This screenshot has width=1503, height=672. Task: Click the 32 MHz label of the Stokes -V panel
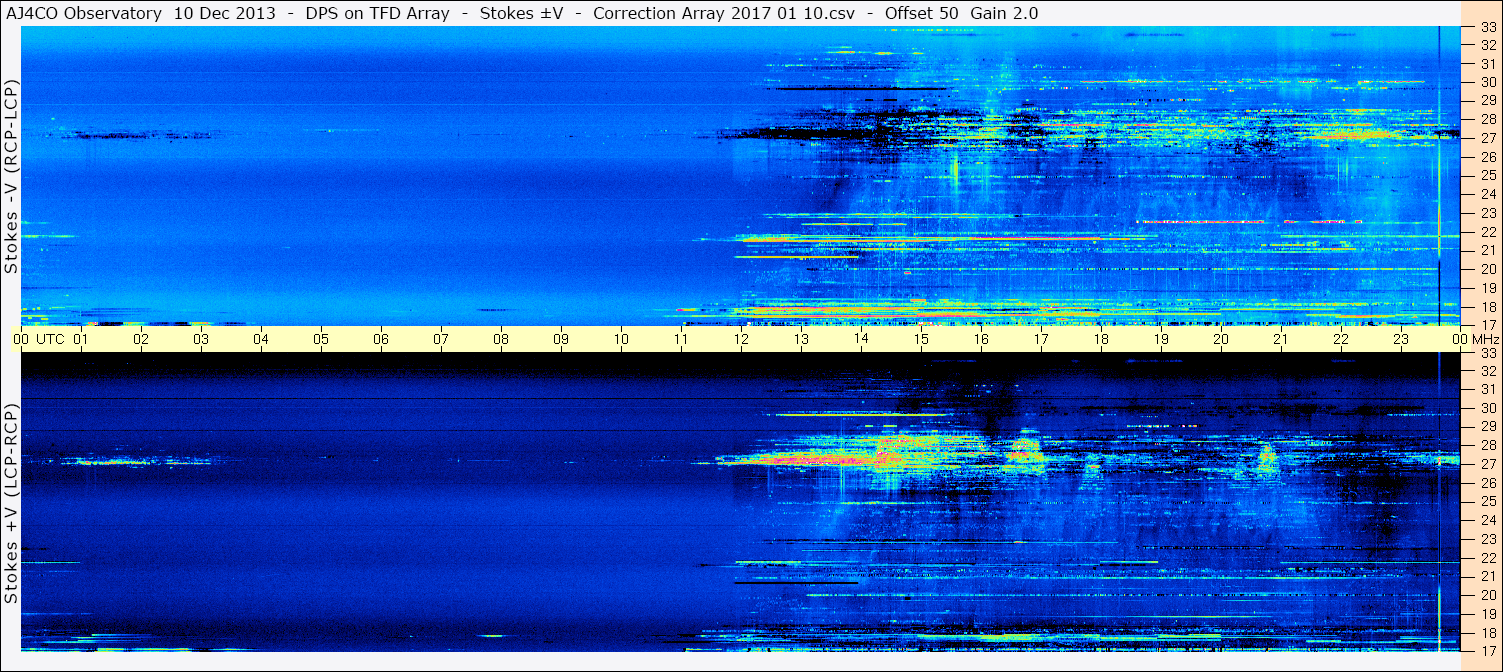pyautogui.click(x=1488, y=45)
